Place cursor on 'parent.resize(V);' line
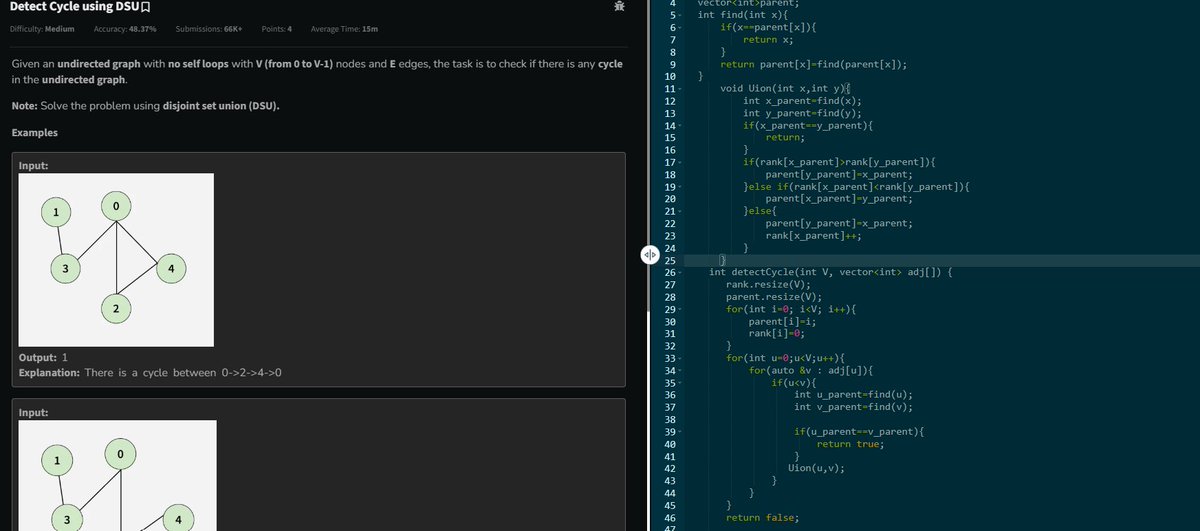The width and height of the screenshot is (1200, 531). click(x=774, y=297)
